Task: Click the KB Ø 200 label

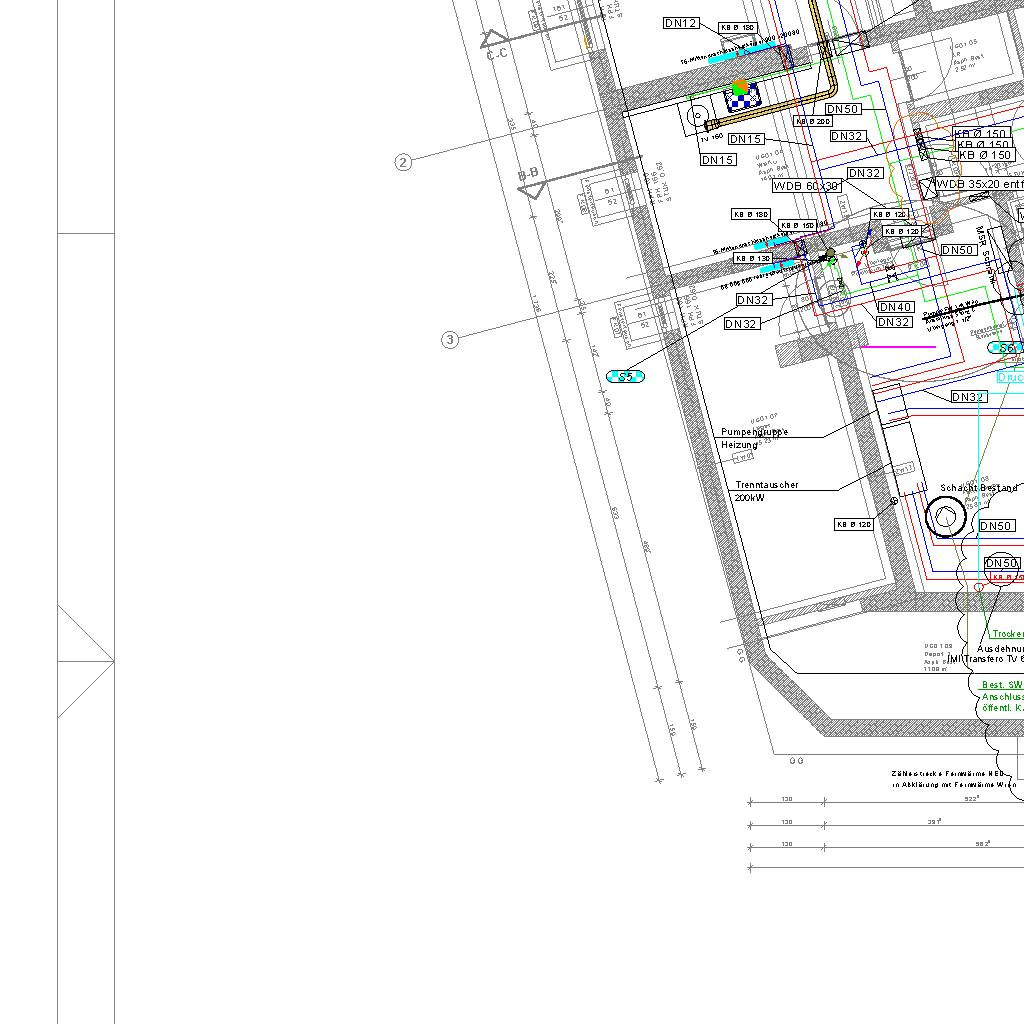Action: [813, 121]
